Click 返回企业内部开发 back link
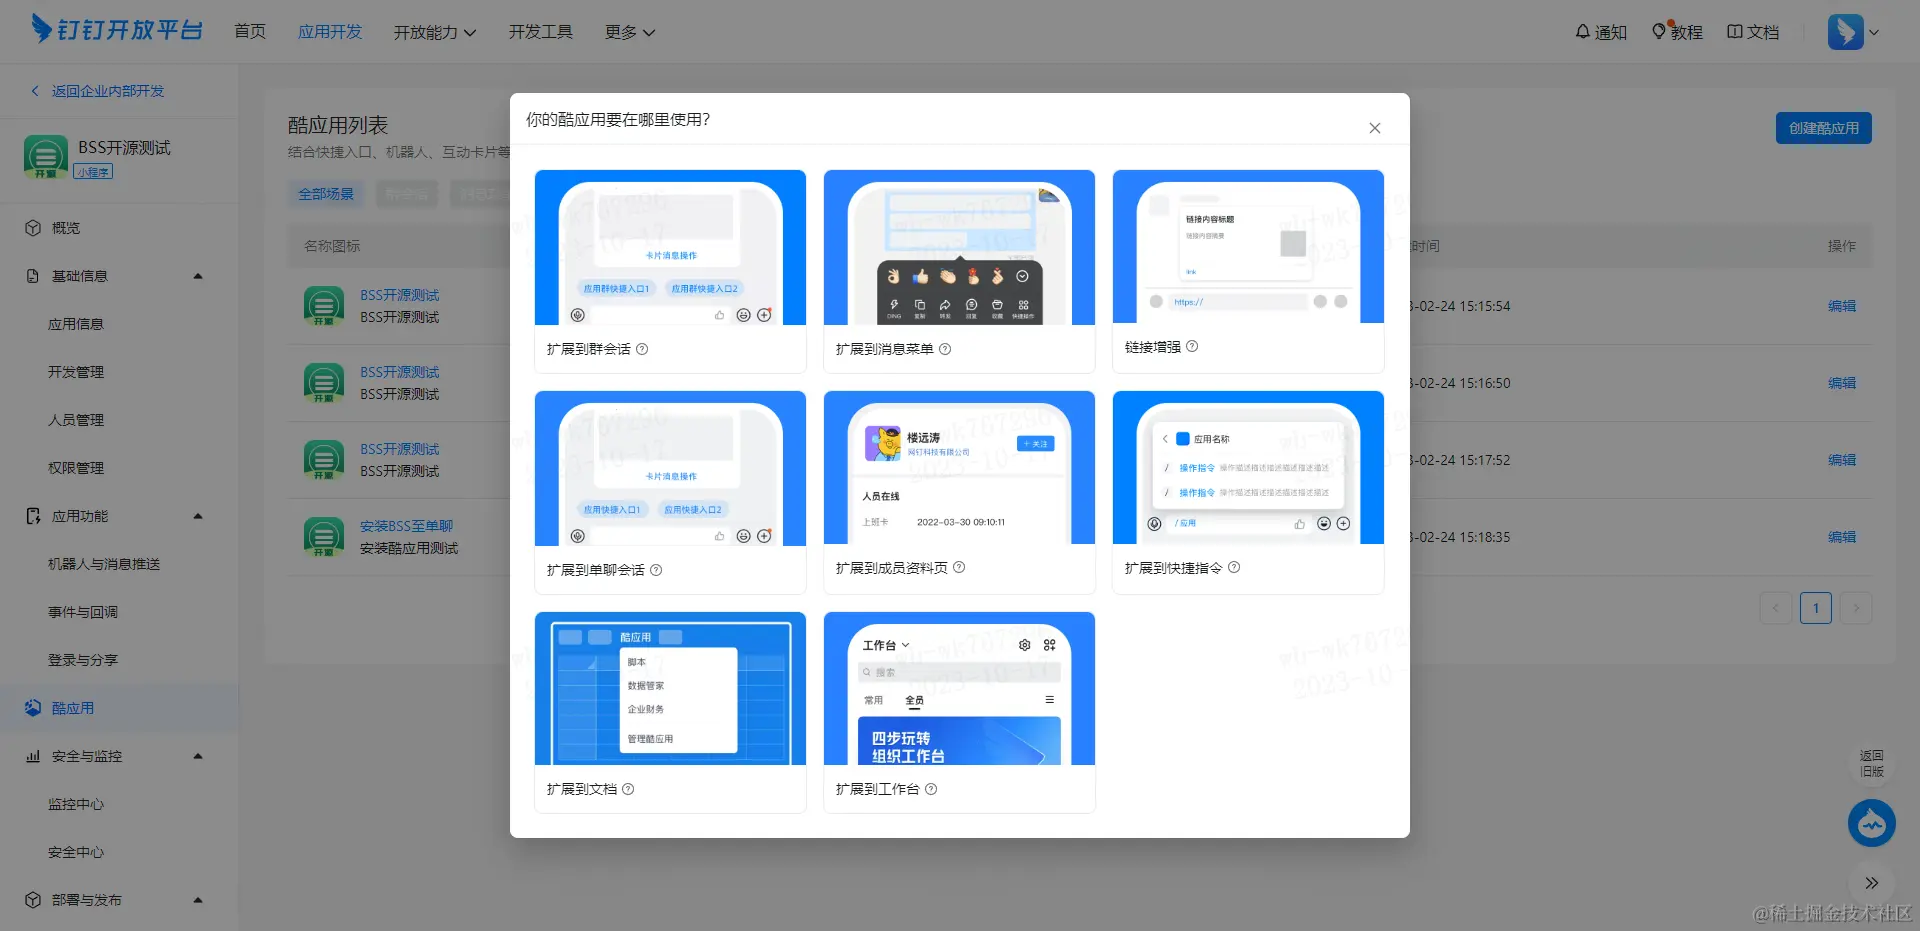This screenshot has width=1920, height=931. click(x=98, y=91)
